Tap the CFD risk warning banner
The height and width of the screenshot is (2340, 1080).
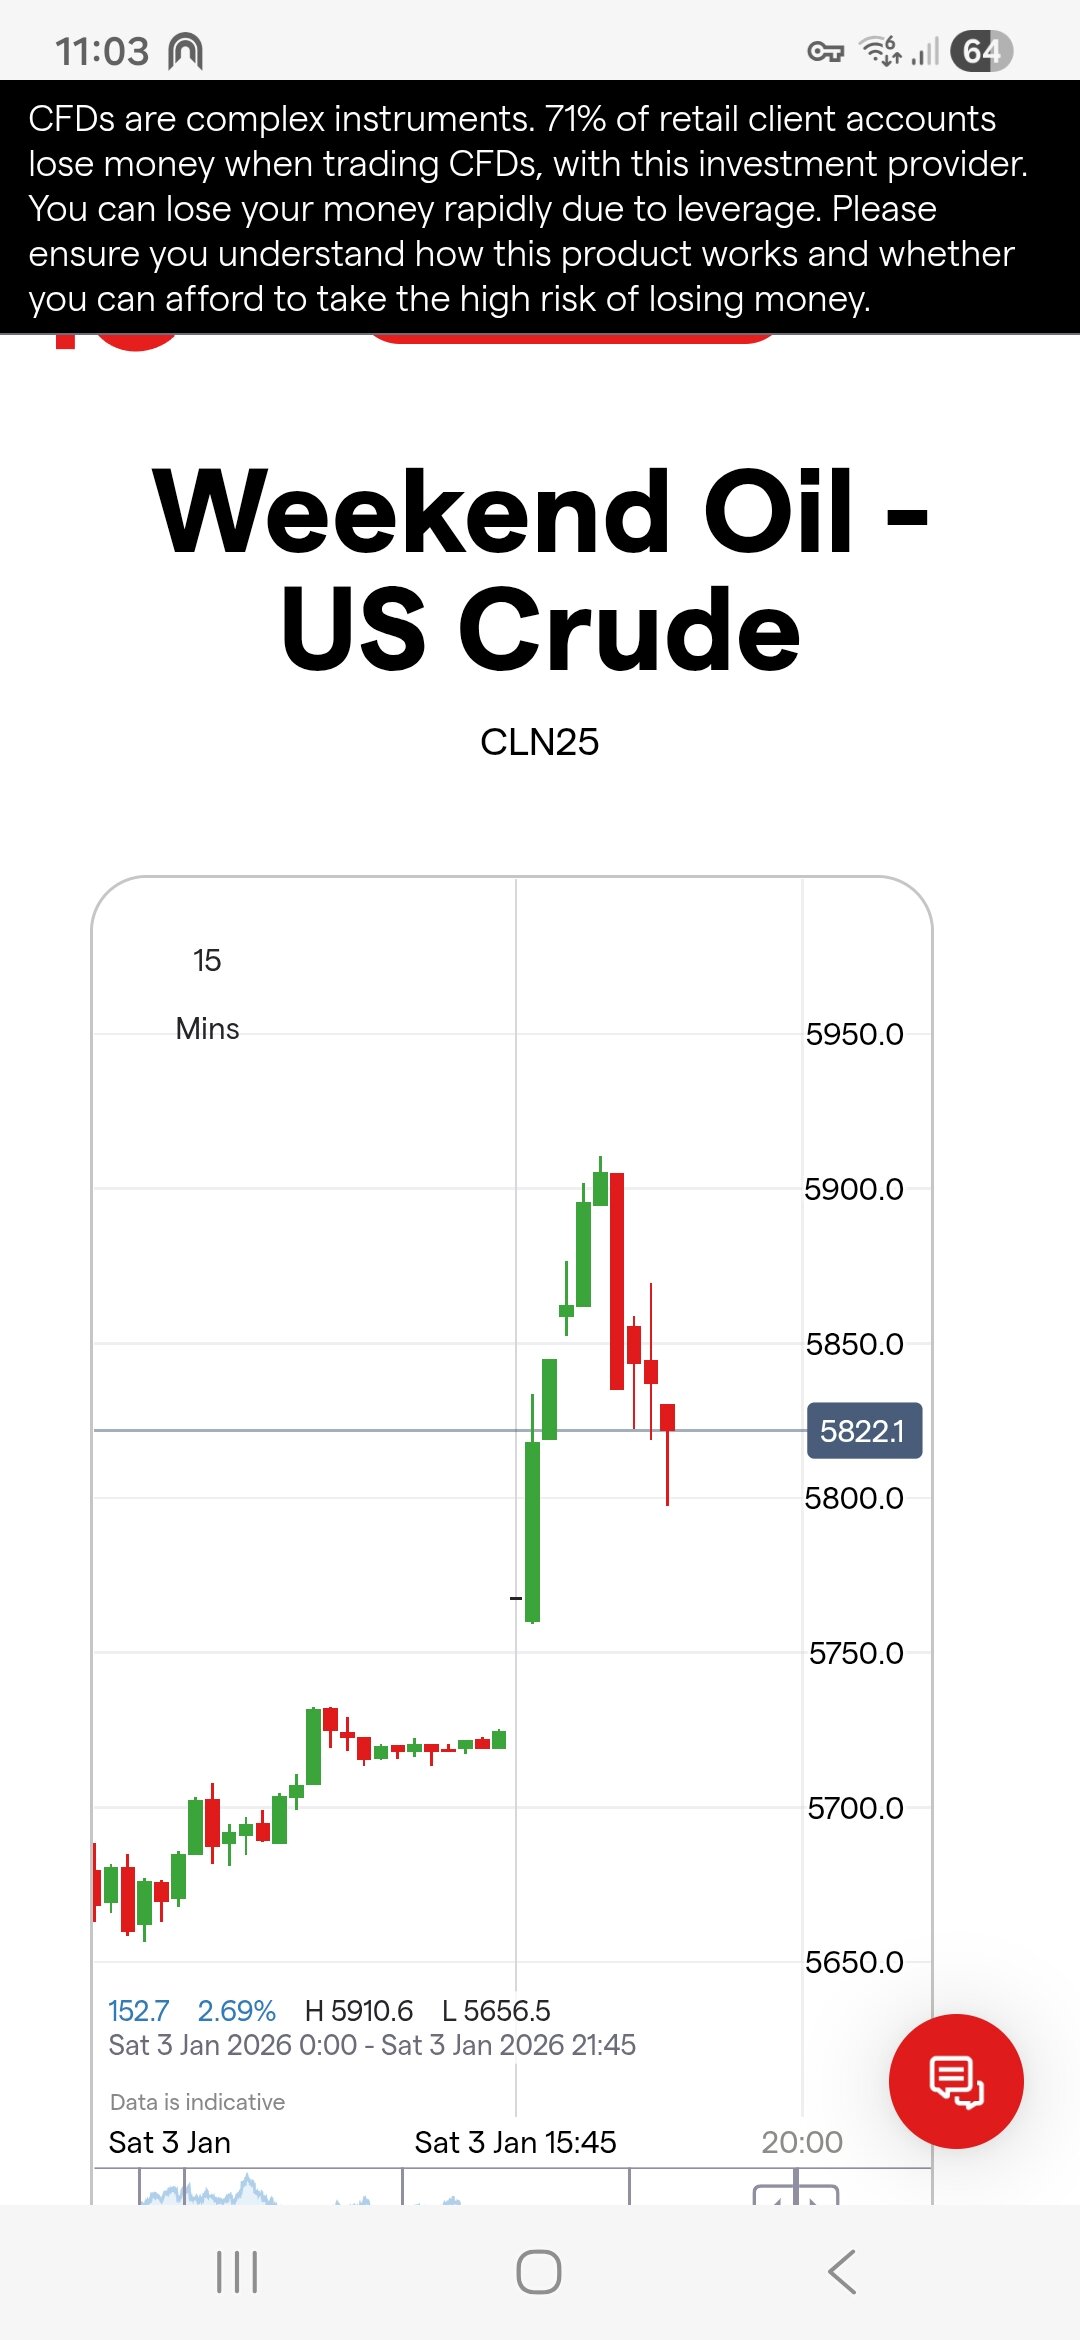540,208
